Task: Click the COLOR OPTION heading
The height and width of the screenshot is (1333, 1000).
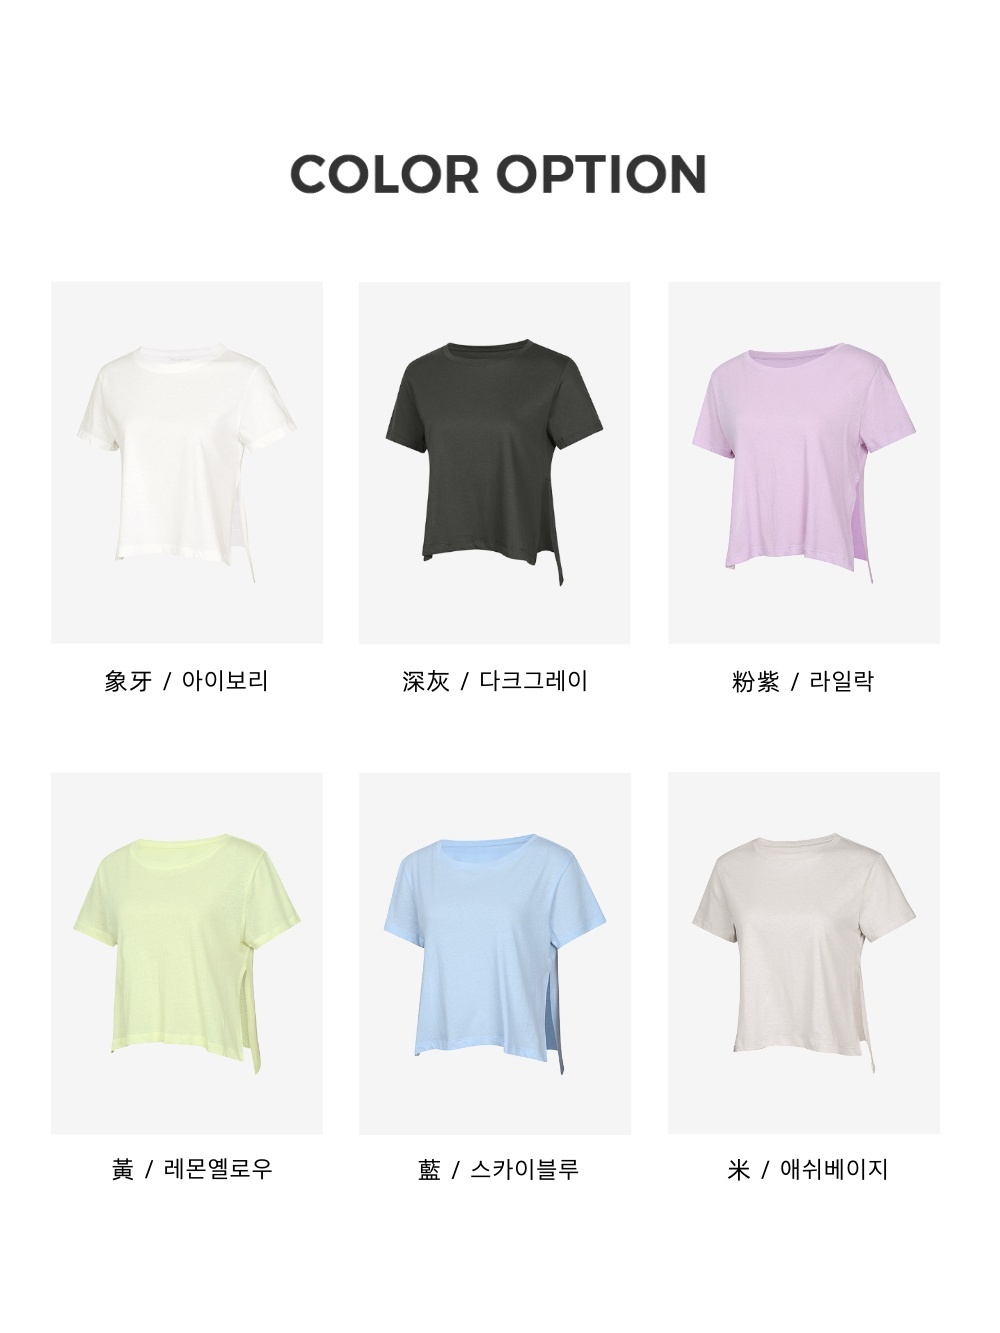Action: [x=498, y=174]
